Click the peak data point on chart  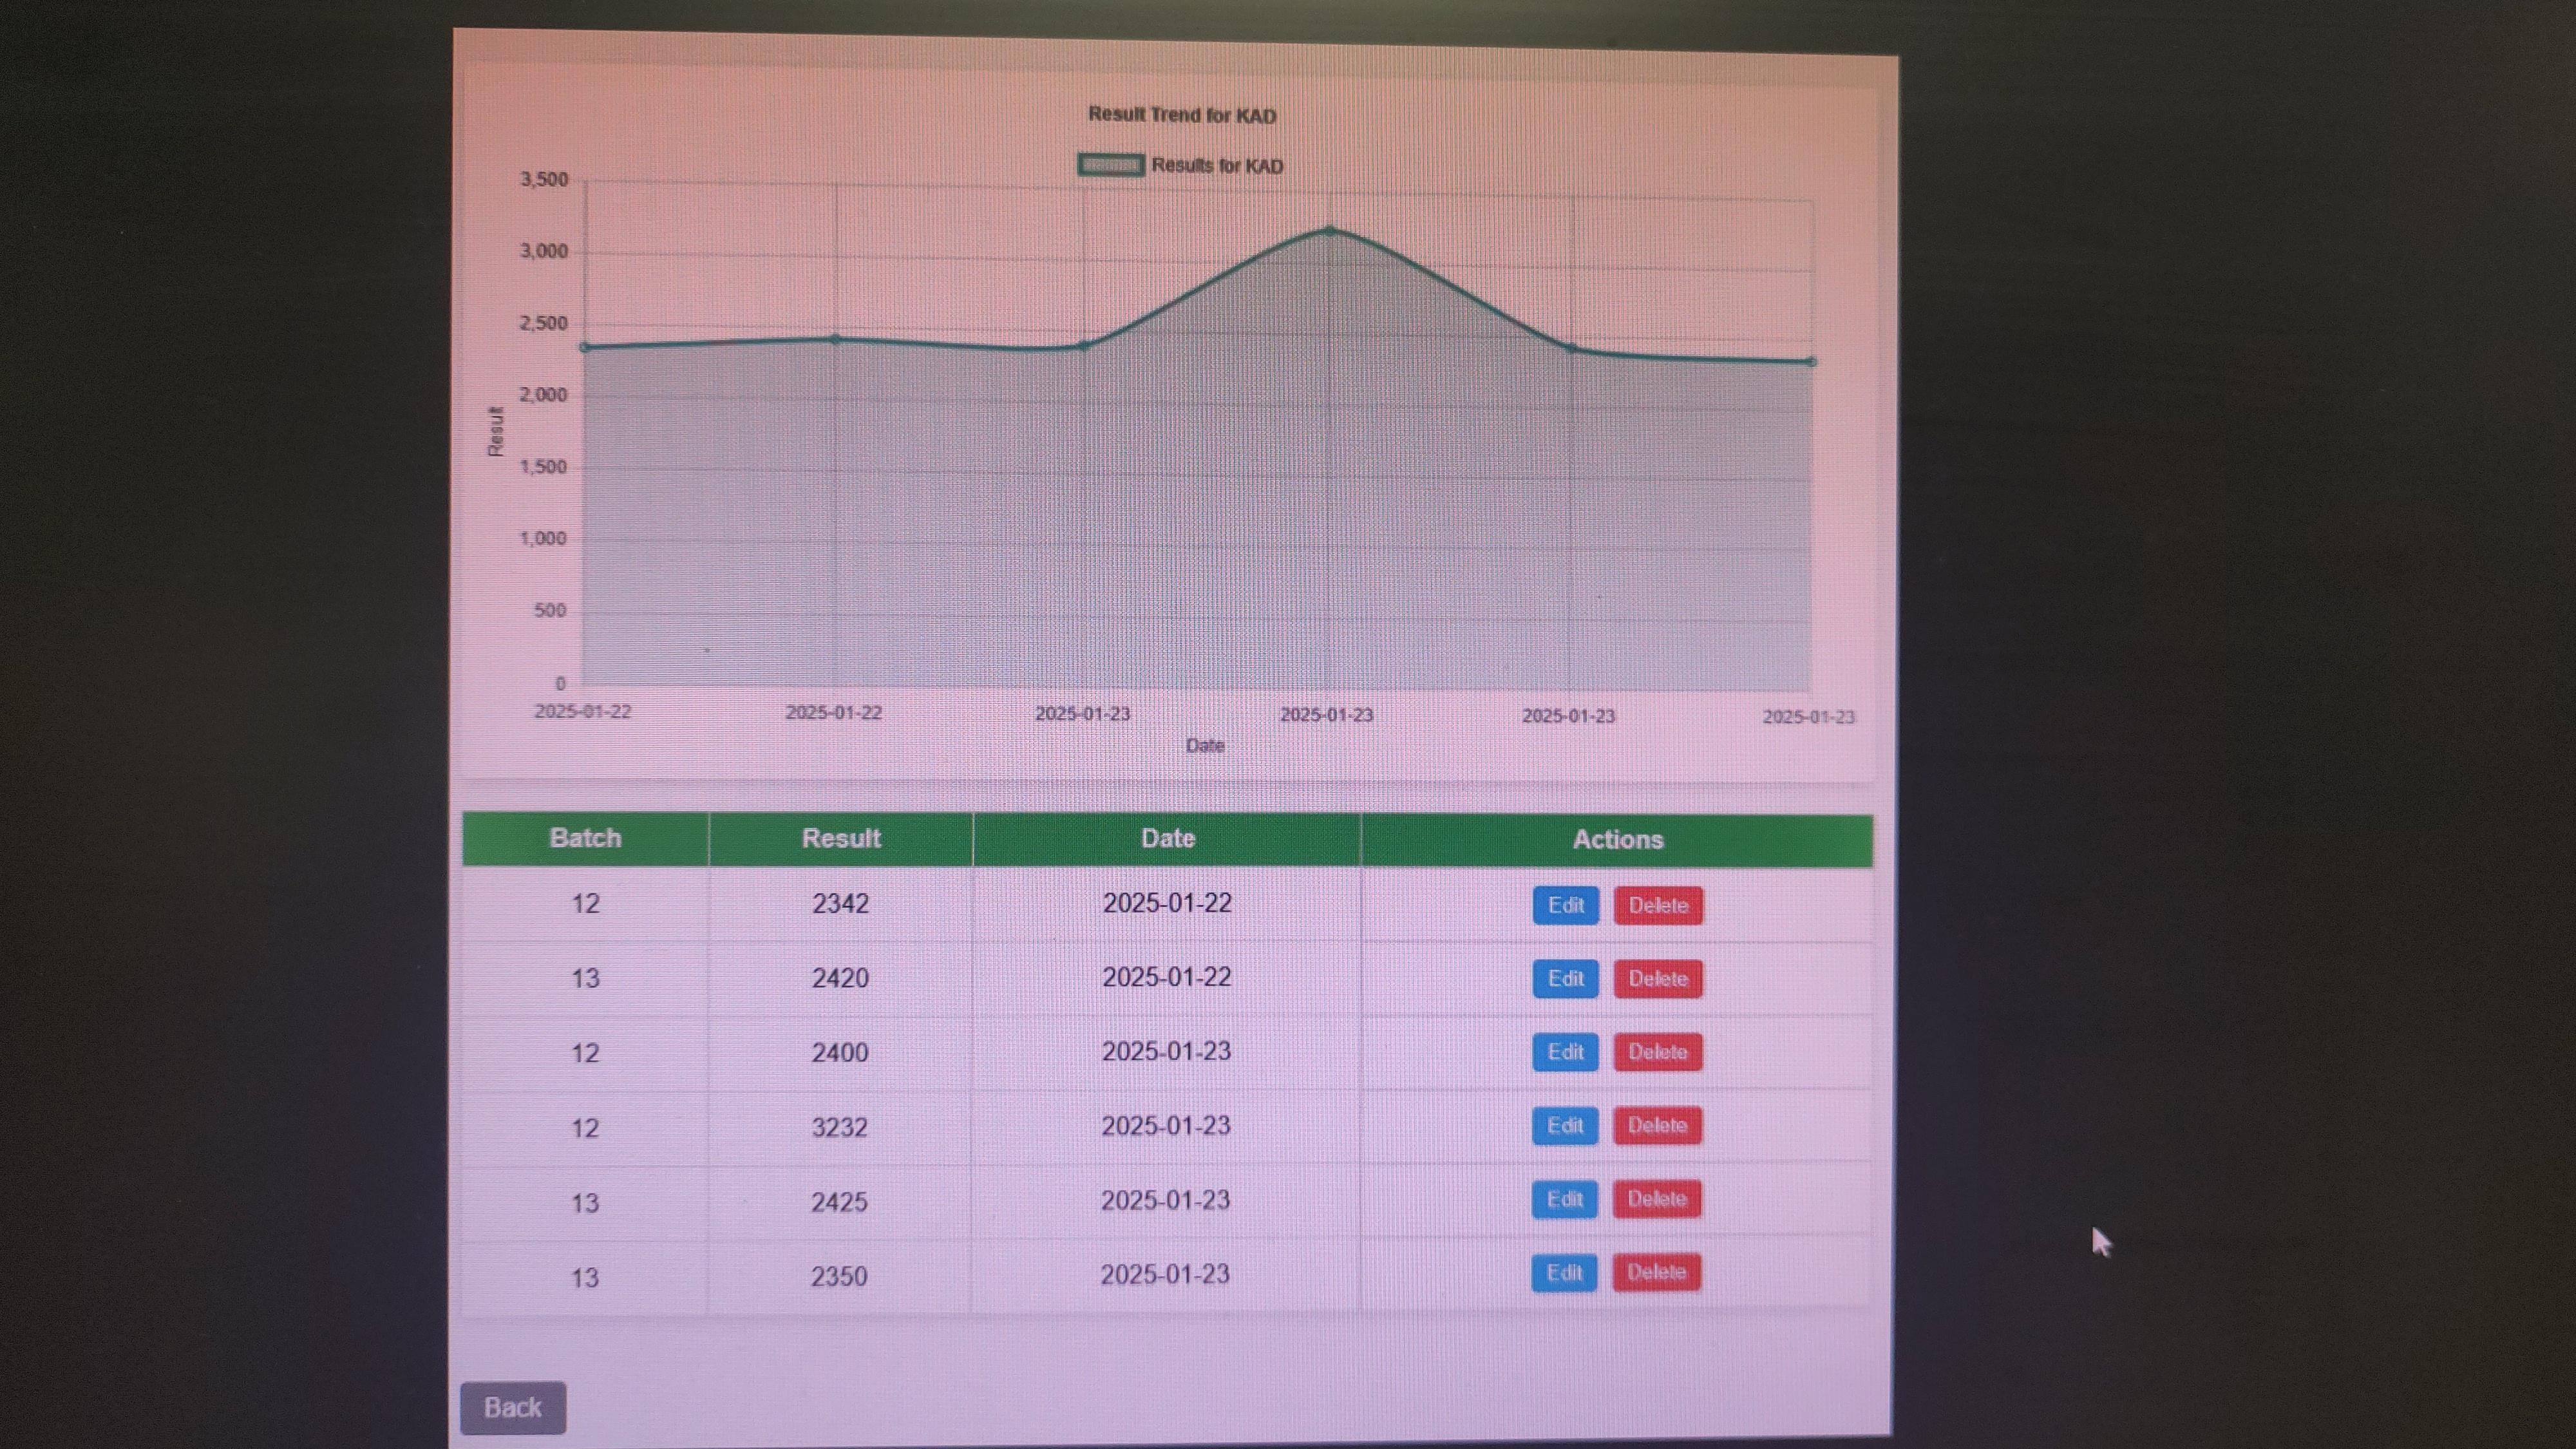coord(1329,231)
